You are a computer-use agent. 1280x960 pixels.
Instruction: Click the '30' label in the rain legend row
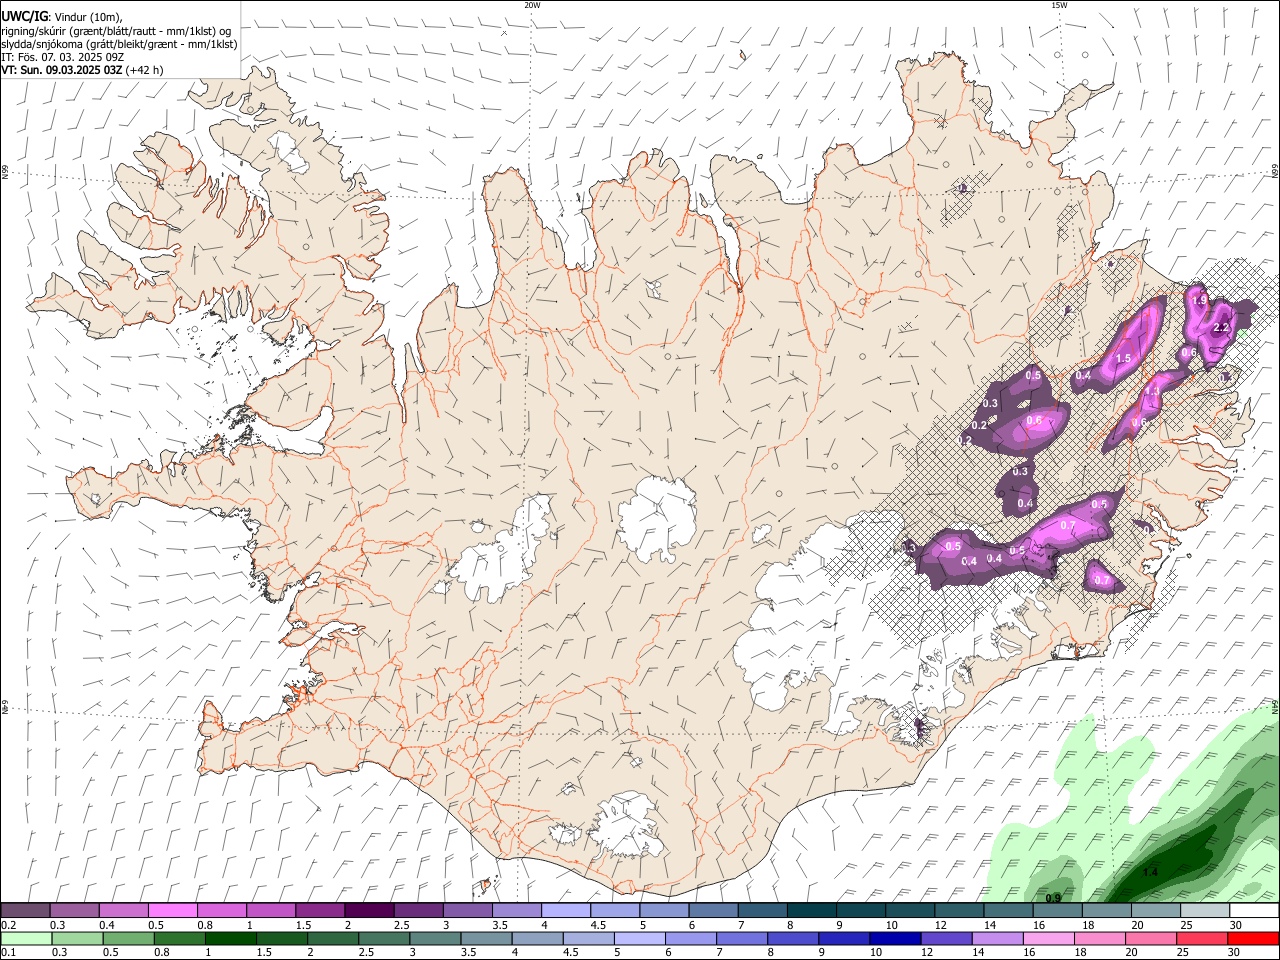(1234, 952)
